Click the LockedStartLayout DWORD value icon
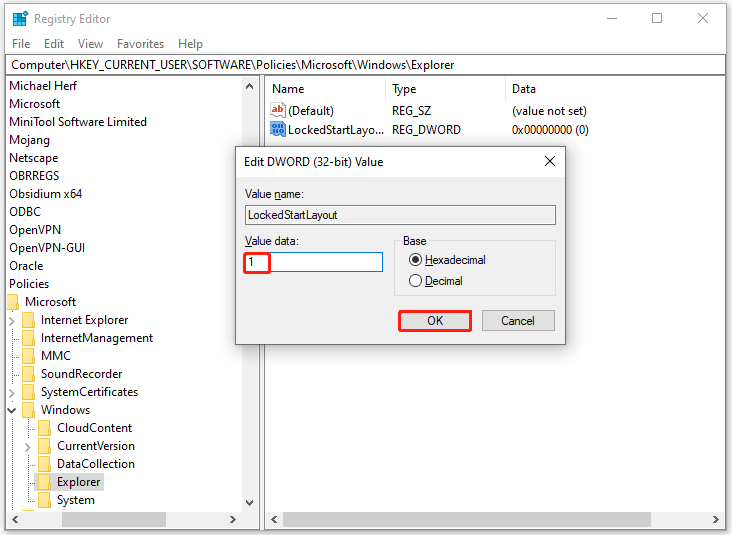 point(277,129)
